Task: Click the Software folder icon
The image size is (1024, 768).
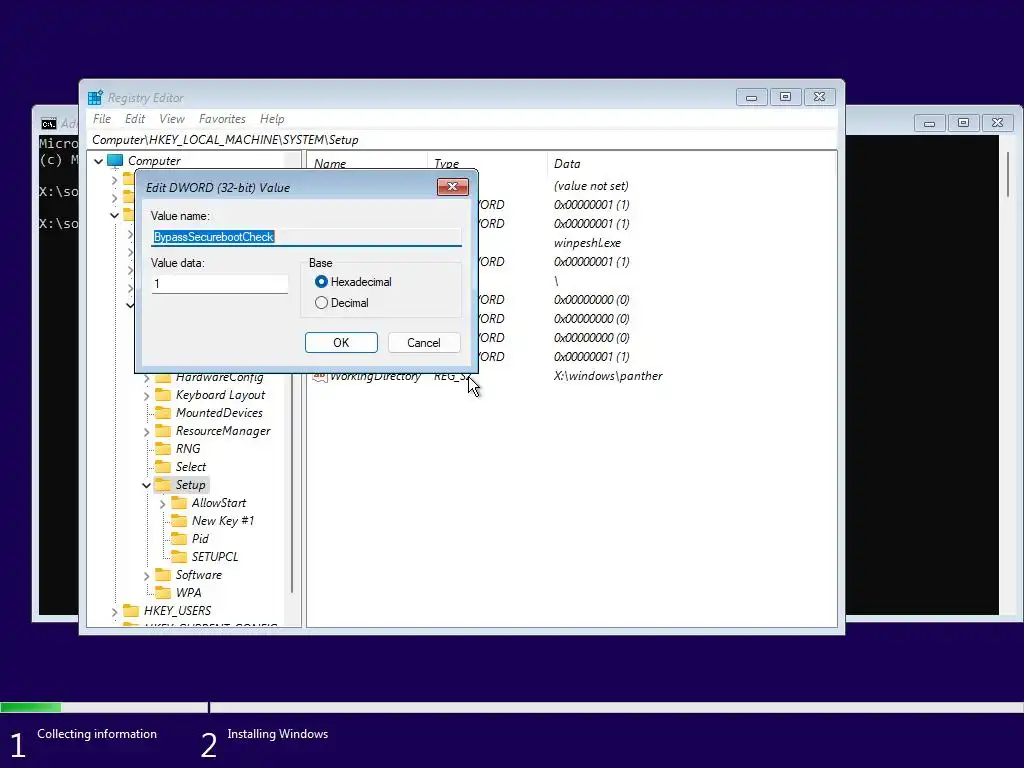Action: 163,575
